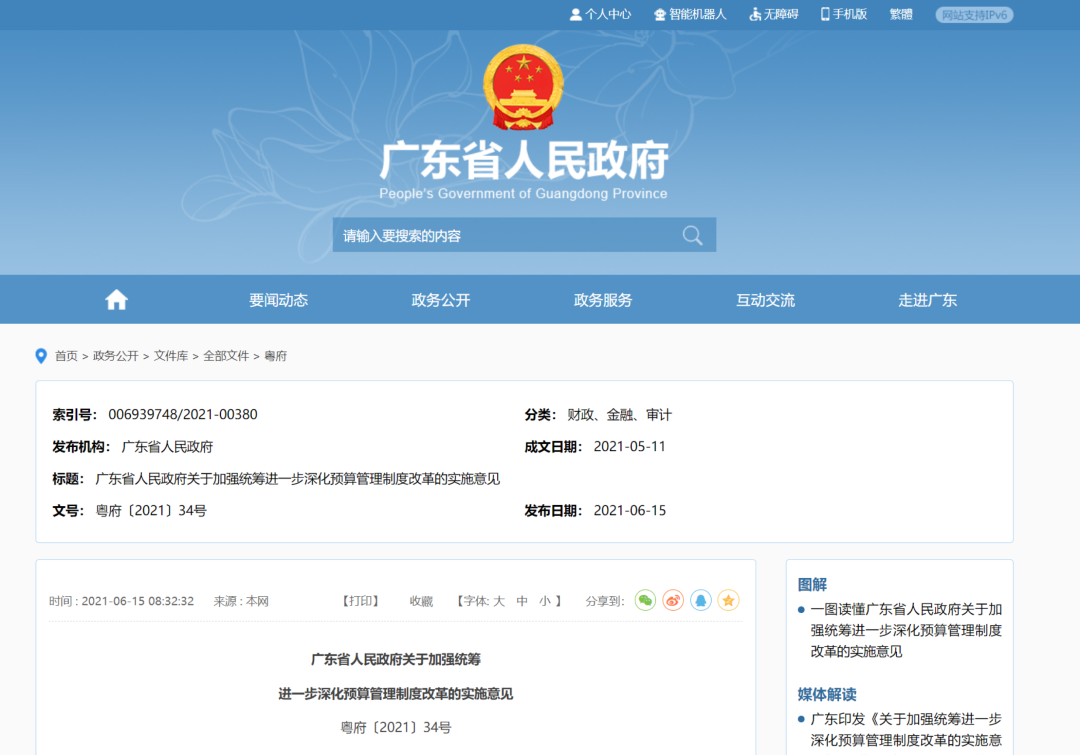Set font size to 小
The width and height of the screenshot is (1080, 755).
pos(544,601)
